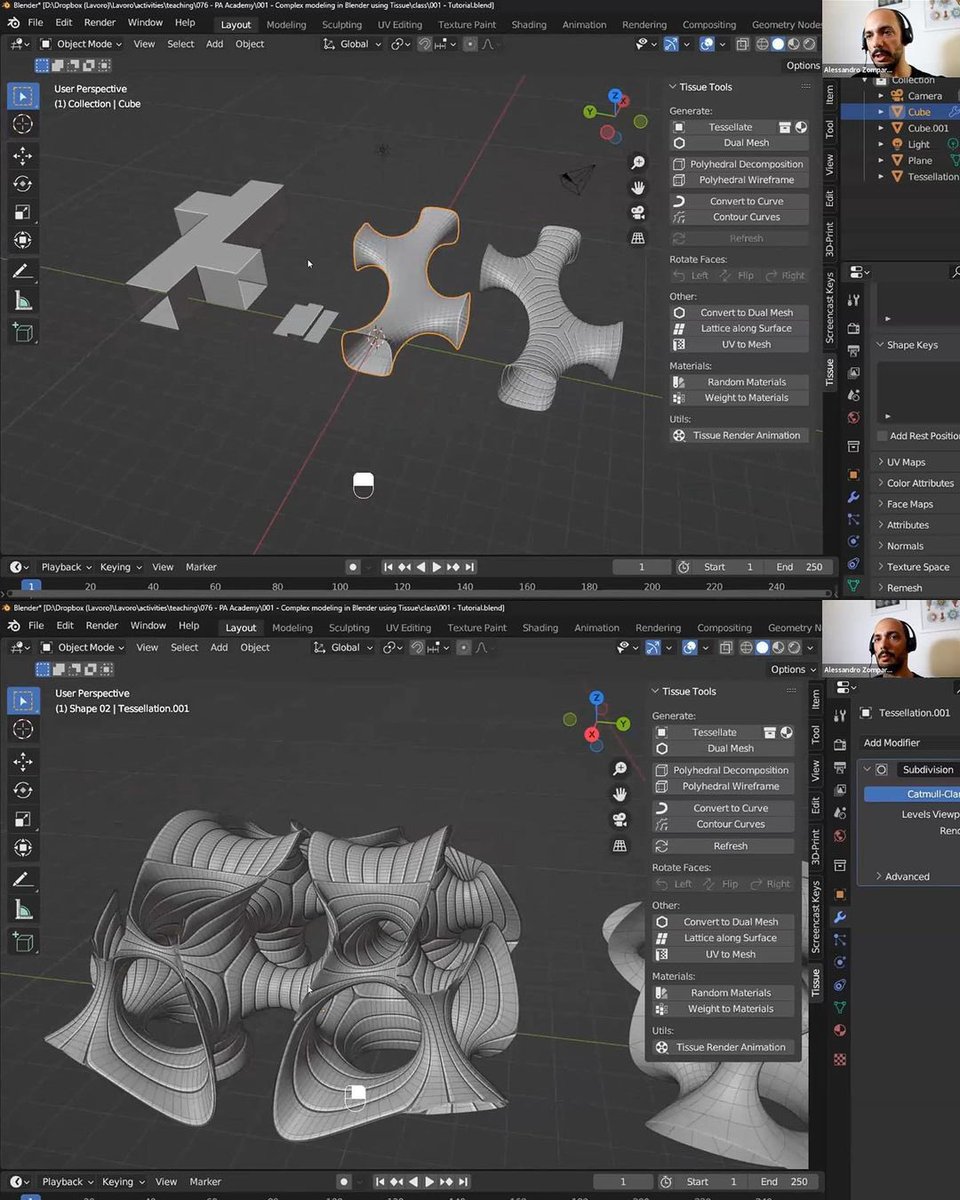Select the Measure tool
This screenshot has width=960, height=1200.
click(23, 300)
